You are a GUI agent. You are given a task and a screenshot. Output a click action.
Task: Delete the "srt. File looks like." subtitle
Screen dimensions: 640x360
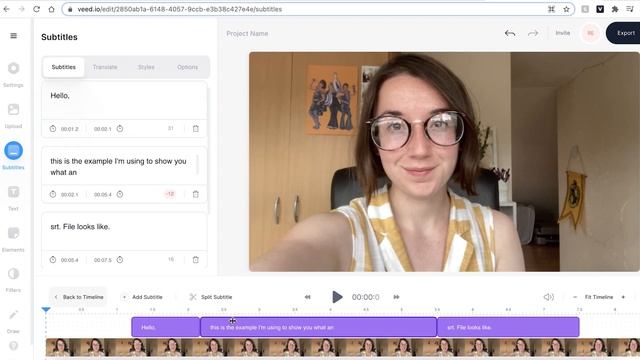coord(196,260)
